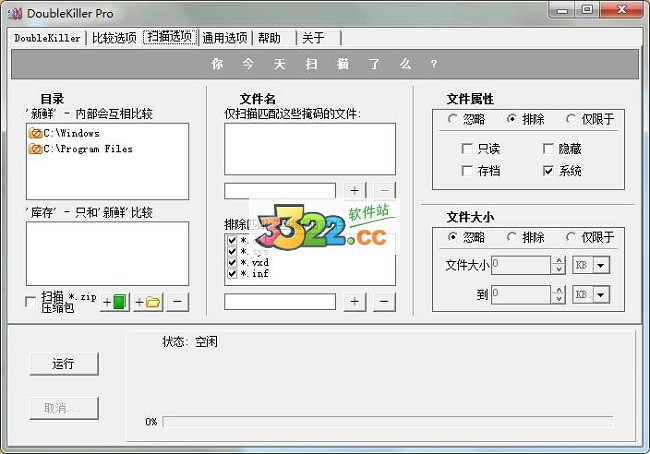Click the 取消 (Cancel) button

(x=64, y=408)
